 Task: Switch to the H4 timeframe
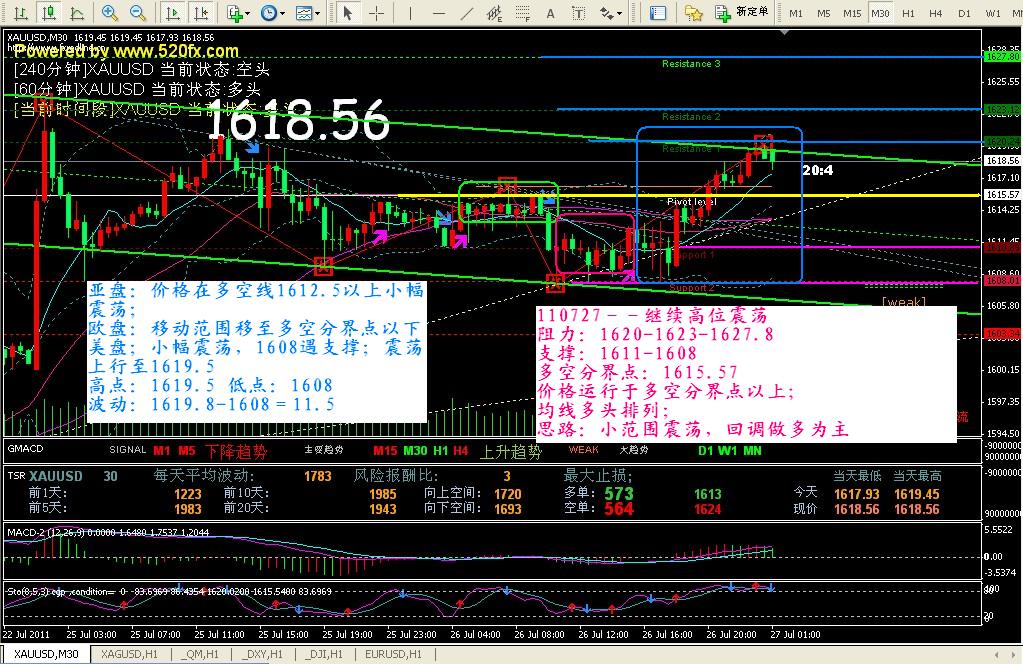click(x=936, y=13)
